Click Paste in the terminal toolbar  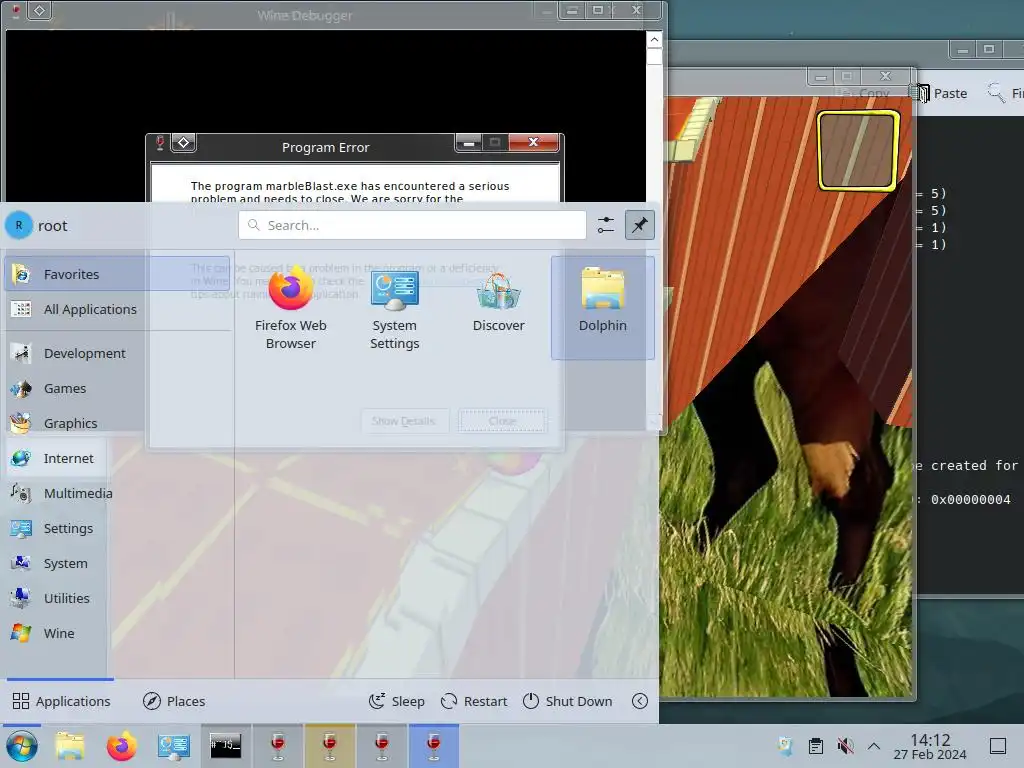click(x=941, y=93)
